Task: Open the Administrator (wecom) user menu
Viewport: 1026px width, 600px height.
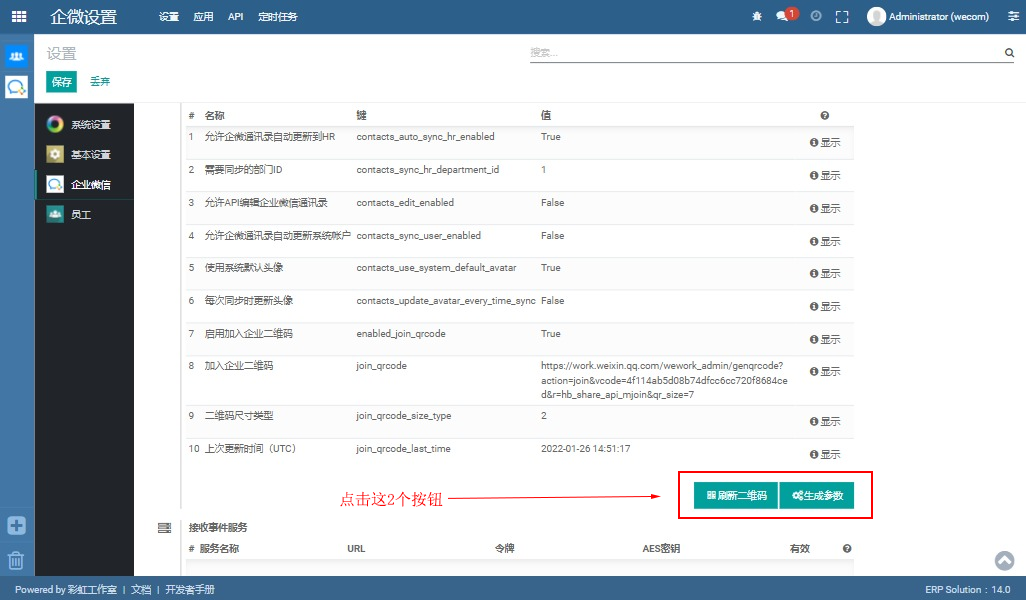Action: click(x=928, y=16)
